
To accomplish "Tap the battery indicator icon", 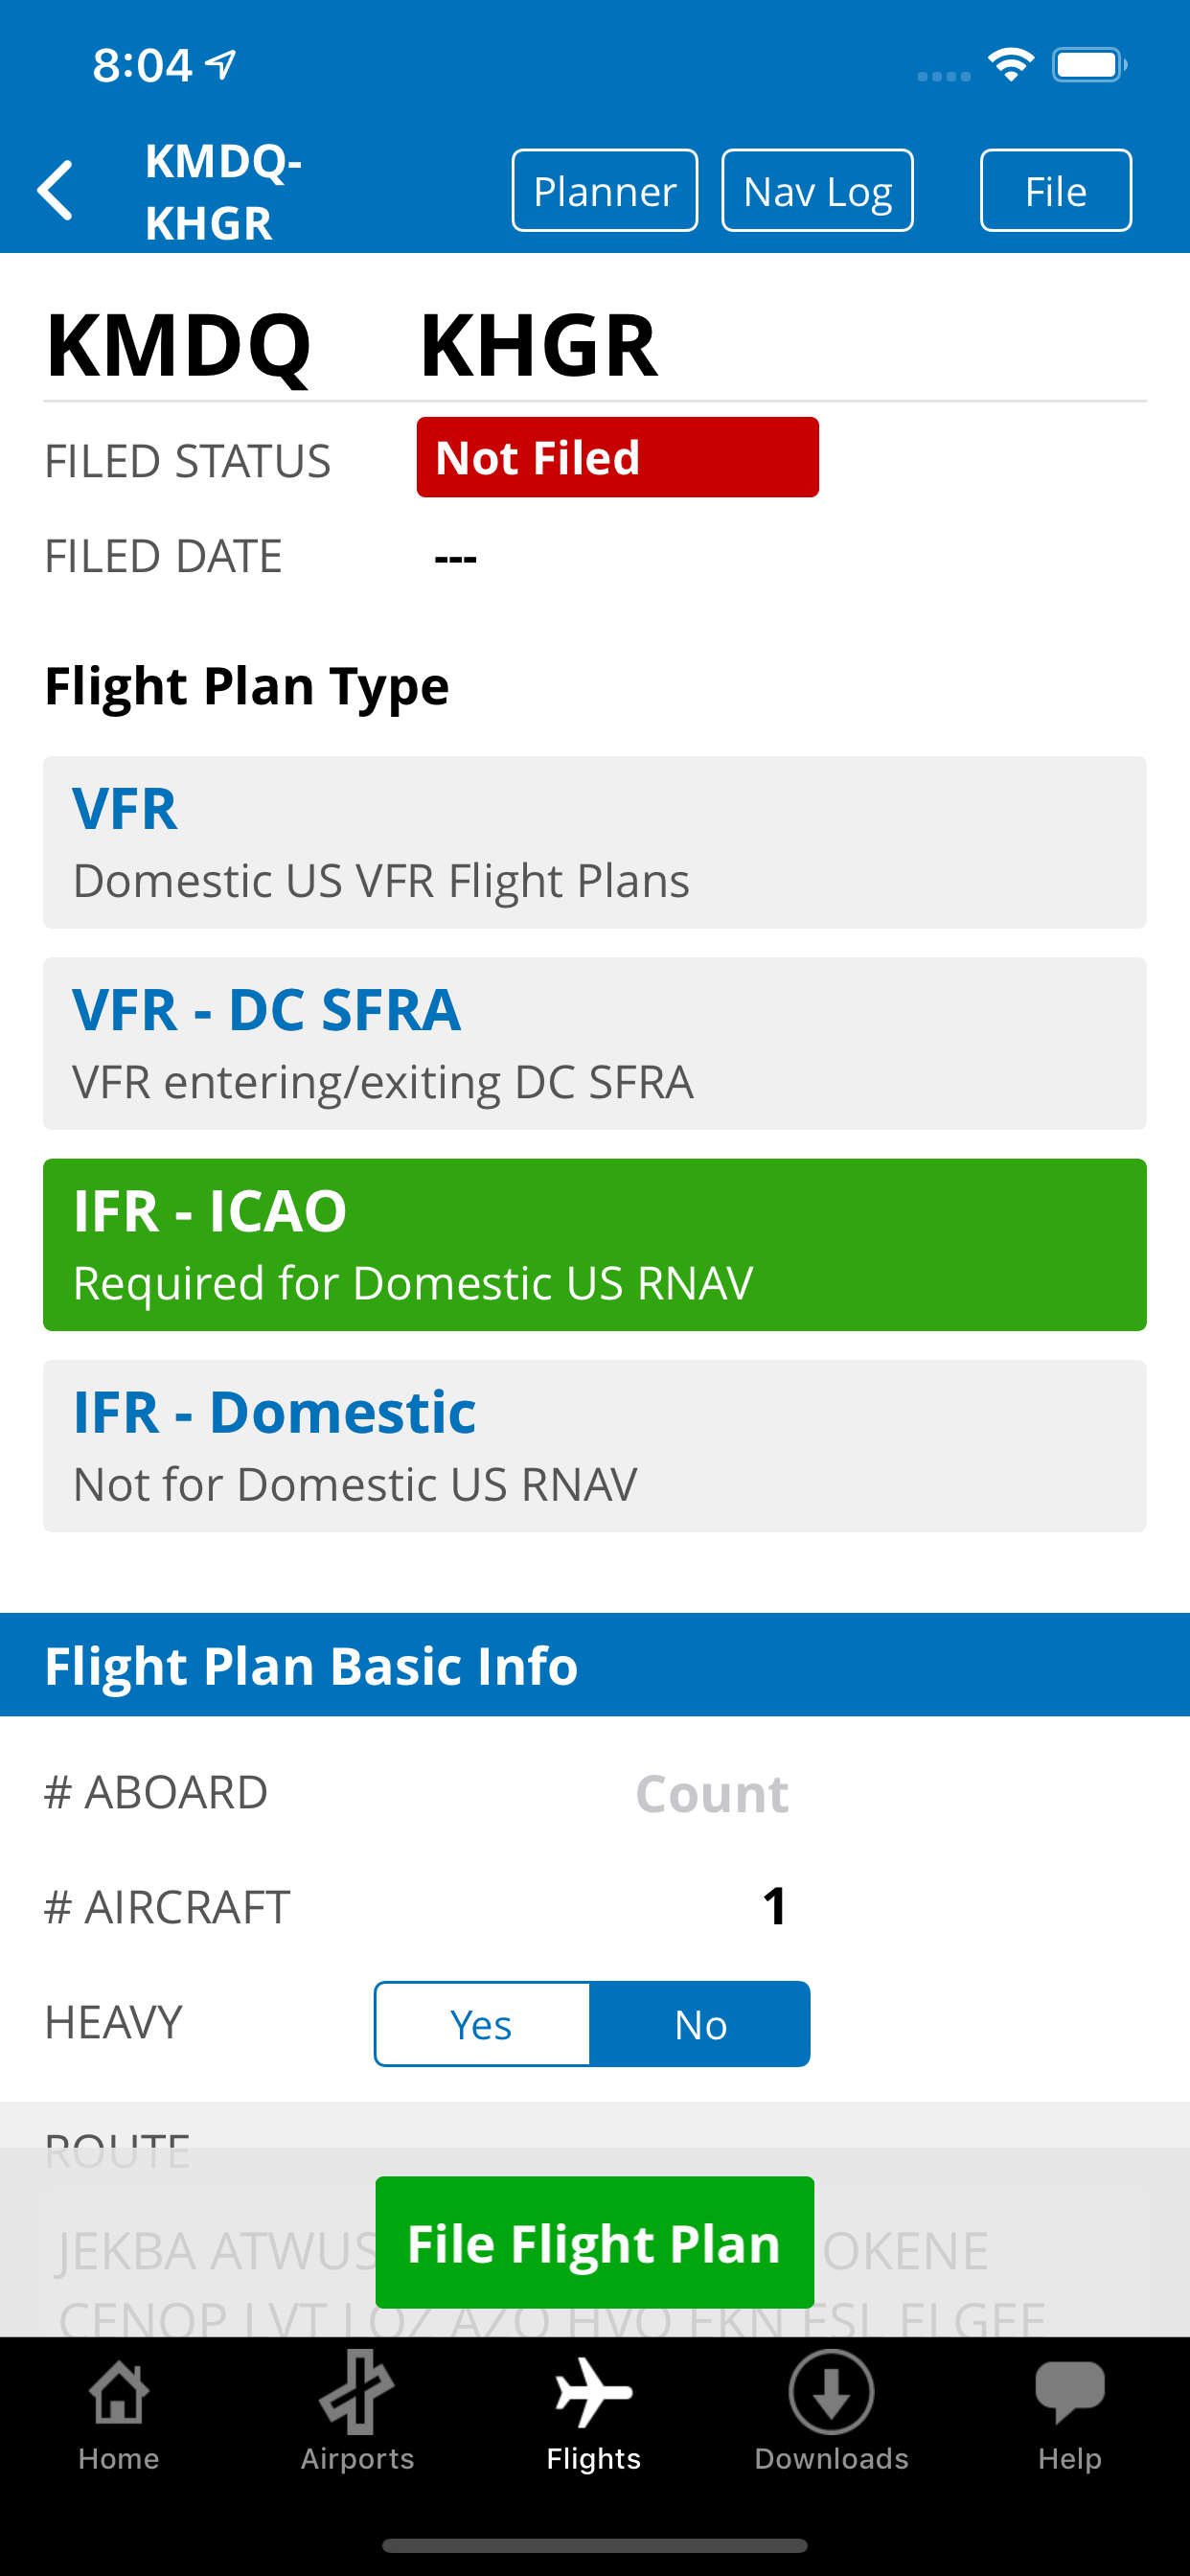I will click(x=1089, y=66).
